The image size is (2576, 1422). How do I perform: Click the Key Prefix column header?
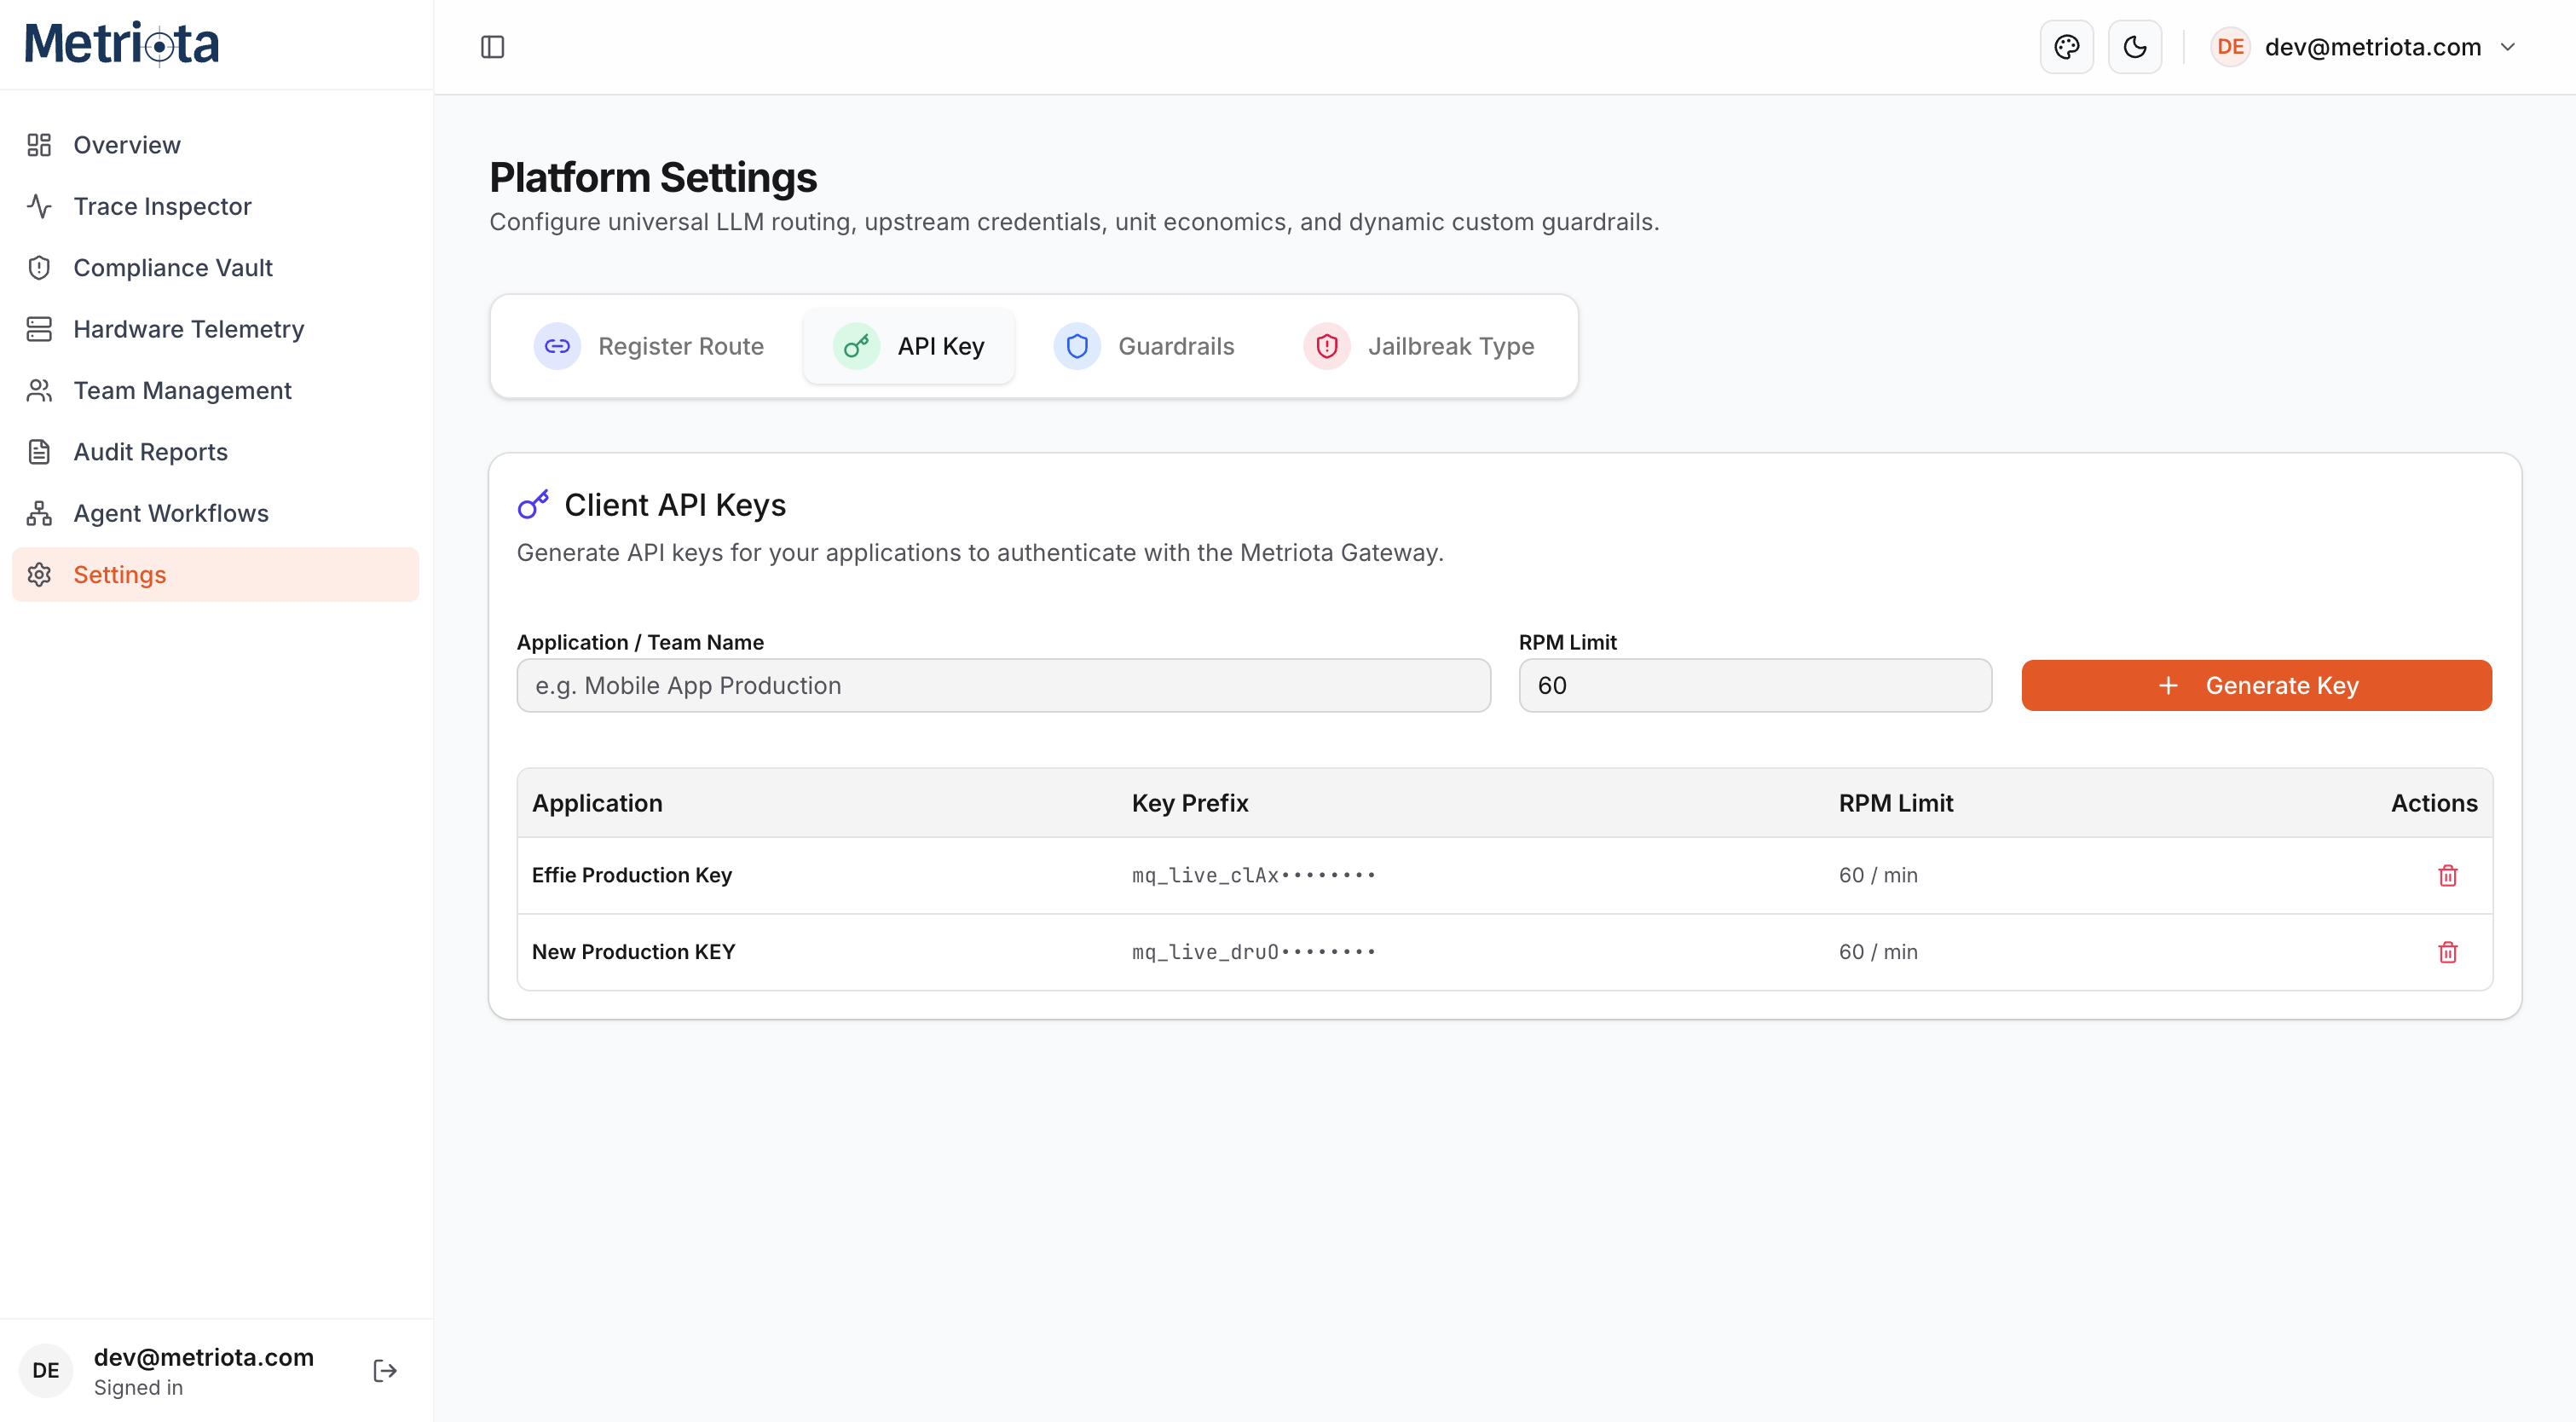pos(1190,803)
